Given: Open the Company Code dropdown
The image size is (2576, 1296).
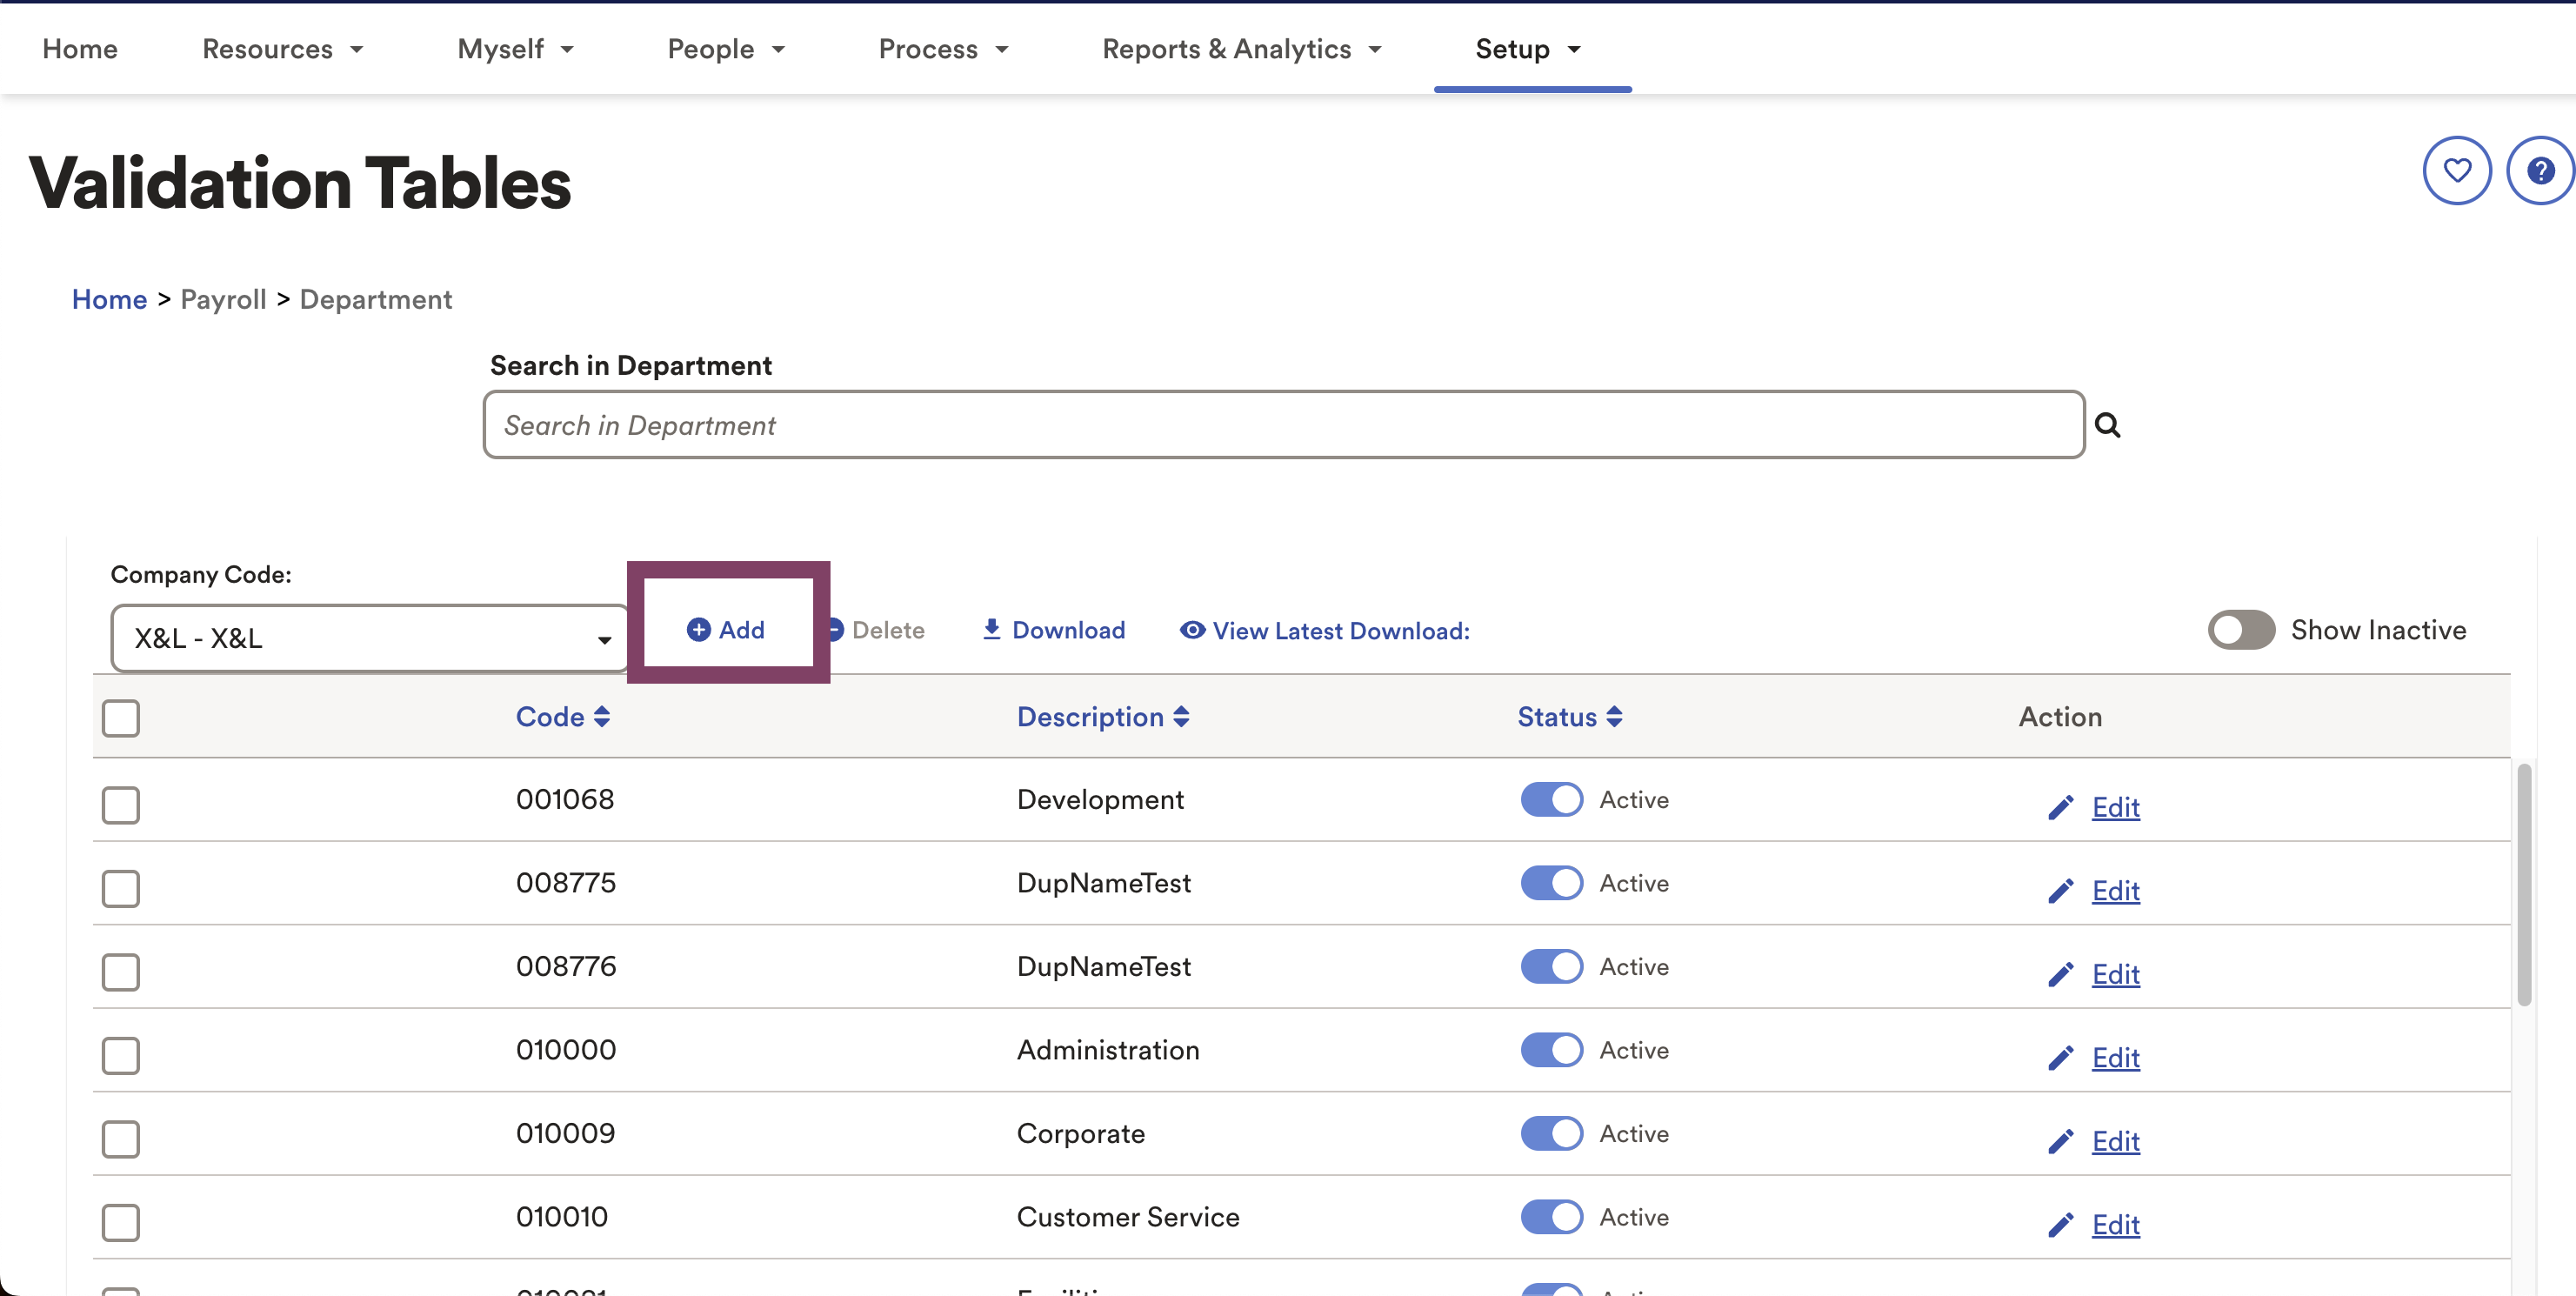Looking at the screenshot, I should (x=370, y=638).
